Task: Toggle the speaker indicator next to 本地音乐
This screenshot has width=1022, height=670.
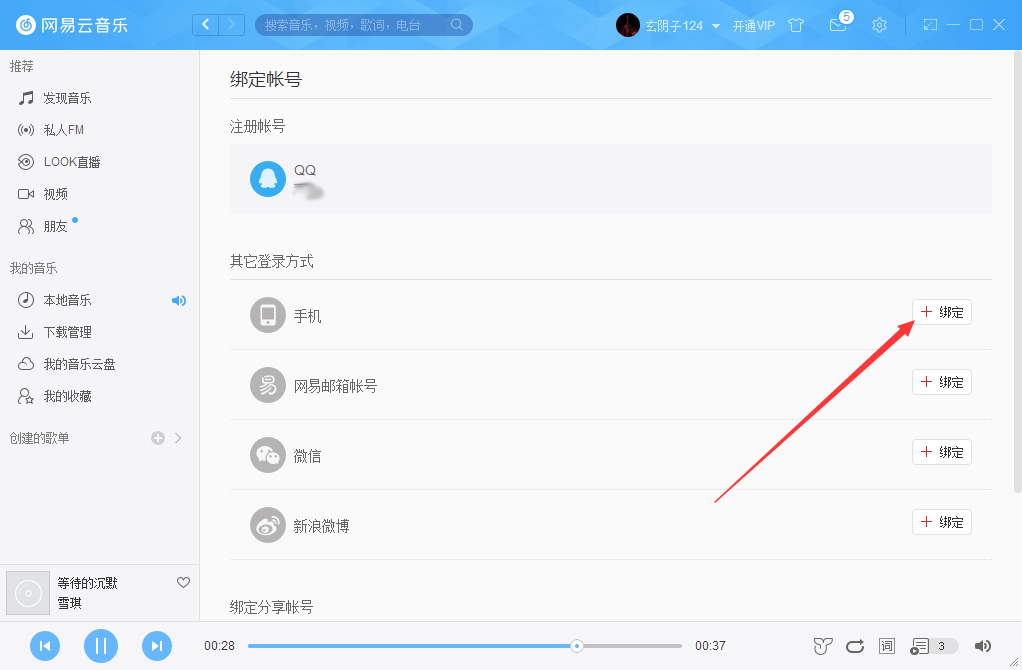Action: point(180,300)
